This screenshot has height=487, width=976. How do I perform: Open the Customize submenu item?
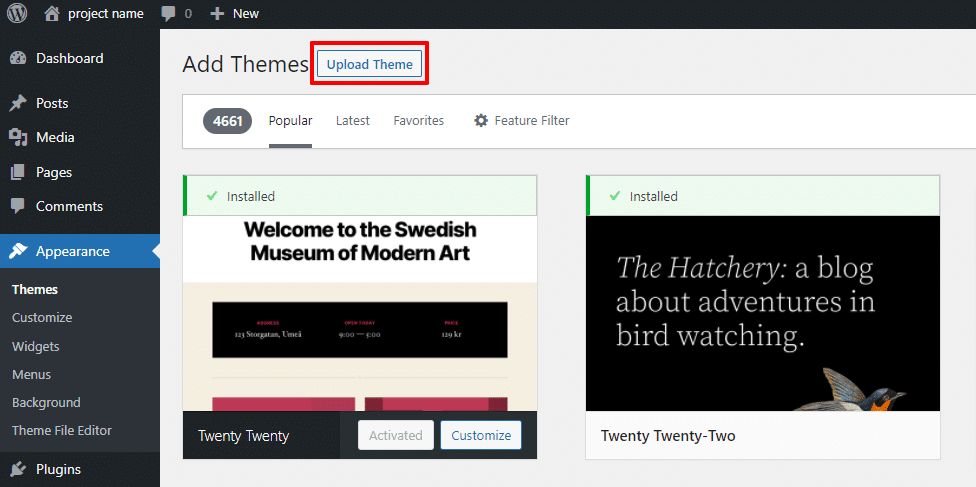pyautogui.click(x=42, y=318)
